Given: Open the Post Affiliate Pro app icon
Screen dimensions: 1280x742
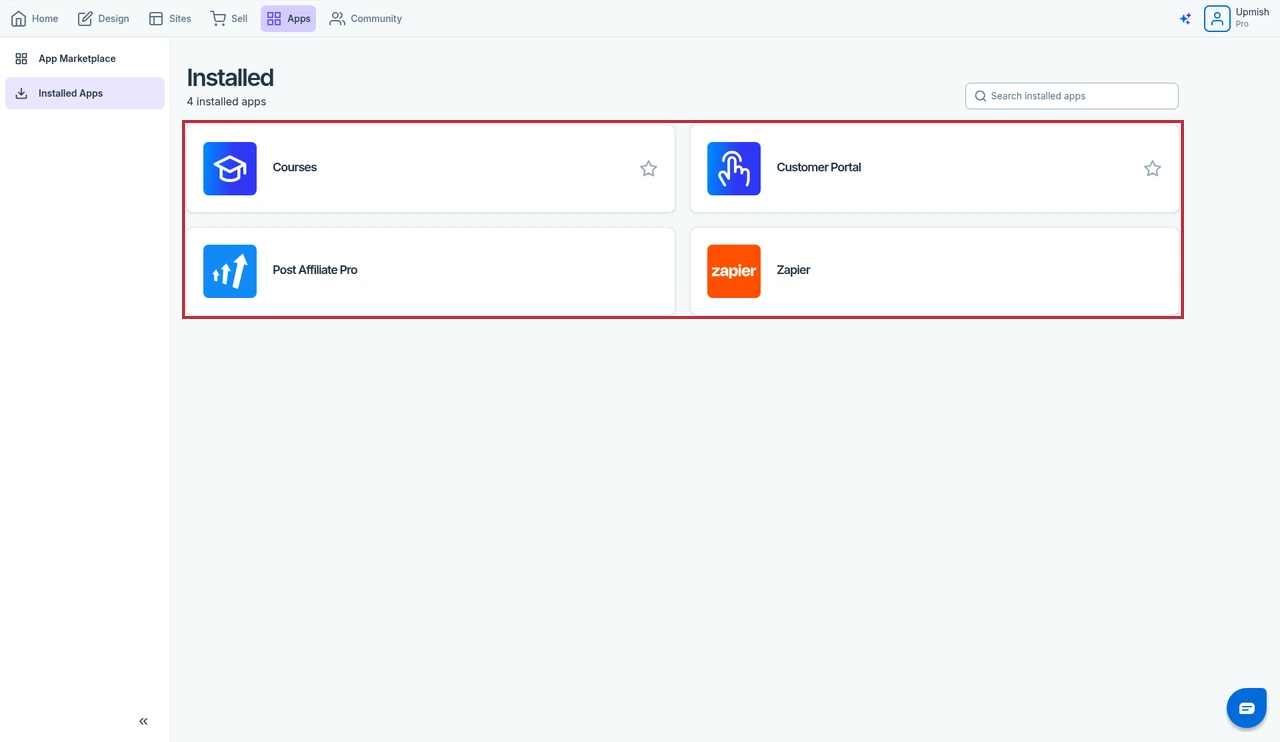Looking at the screenshot, I should click(230, 271).
